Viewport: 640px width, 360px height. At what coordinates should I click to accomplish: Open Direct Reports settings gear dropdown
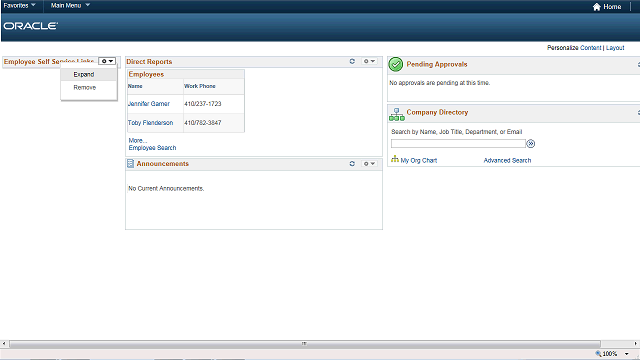[x=369, y=61]
